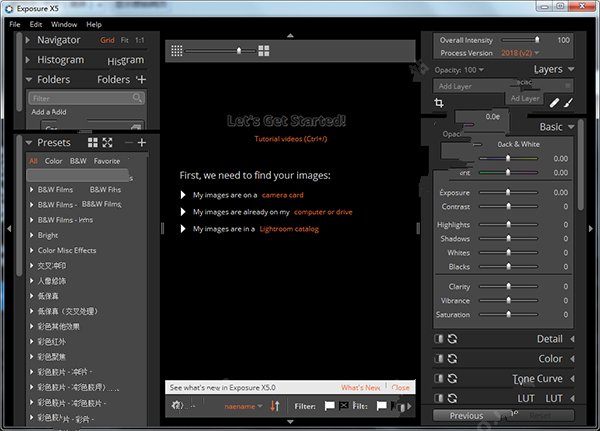This screenshot has width=600, height=431.
Task: Collapse the Basic panel
Action: coord(571,127)
